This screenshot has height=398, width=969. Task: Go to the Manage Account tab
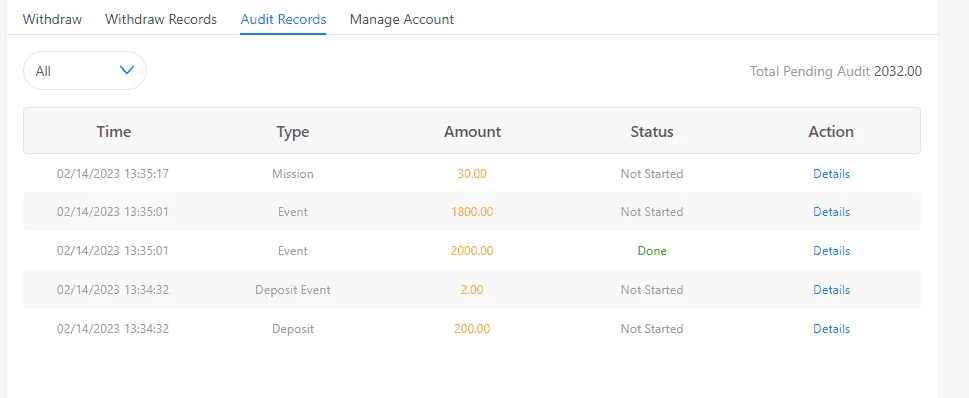(x=402, y=19)
